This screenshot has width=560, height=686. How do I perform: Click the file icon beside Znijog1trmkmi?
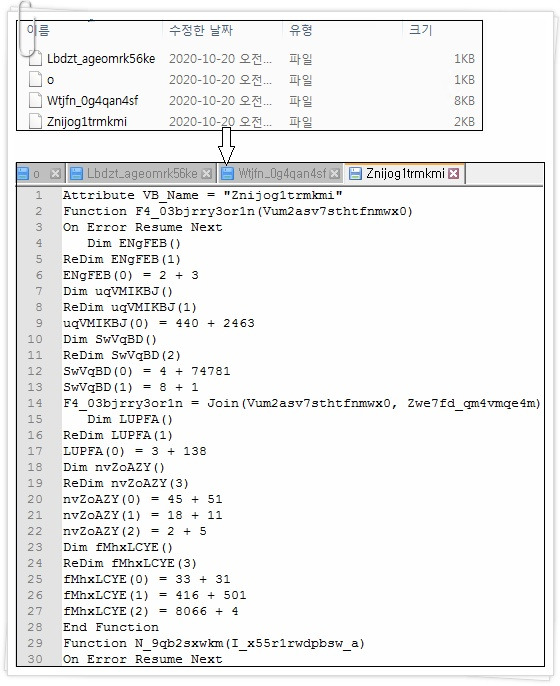(x=35, y=121)
